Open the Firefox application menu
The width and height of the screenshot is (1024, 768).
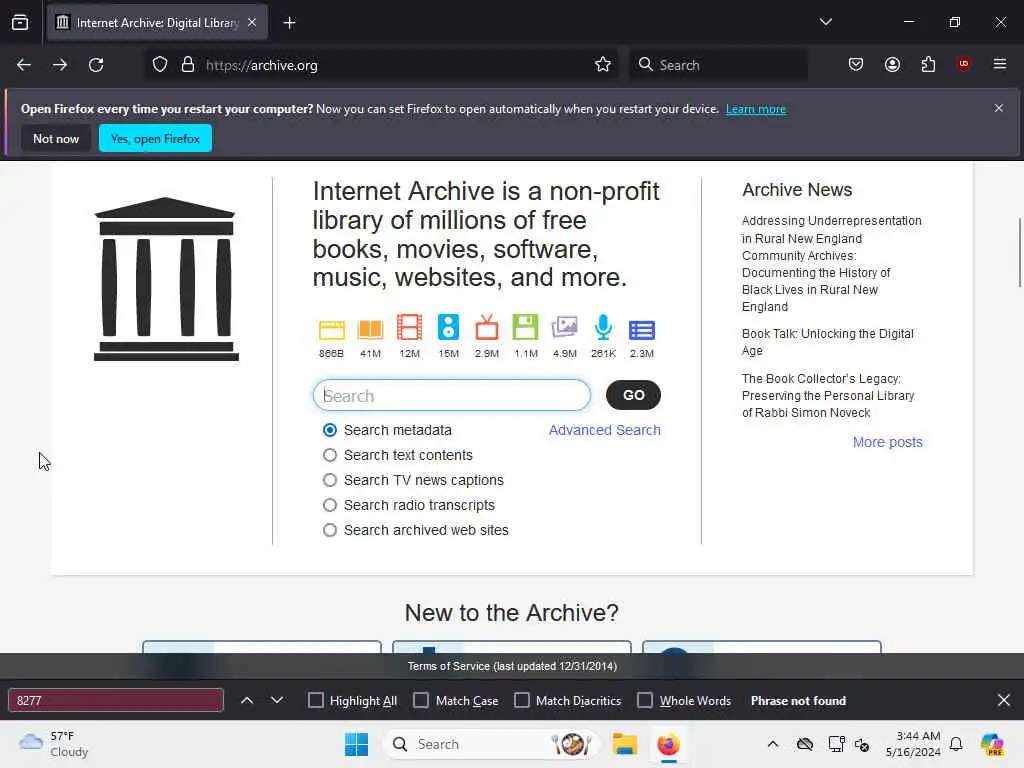coord(1000,64)
